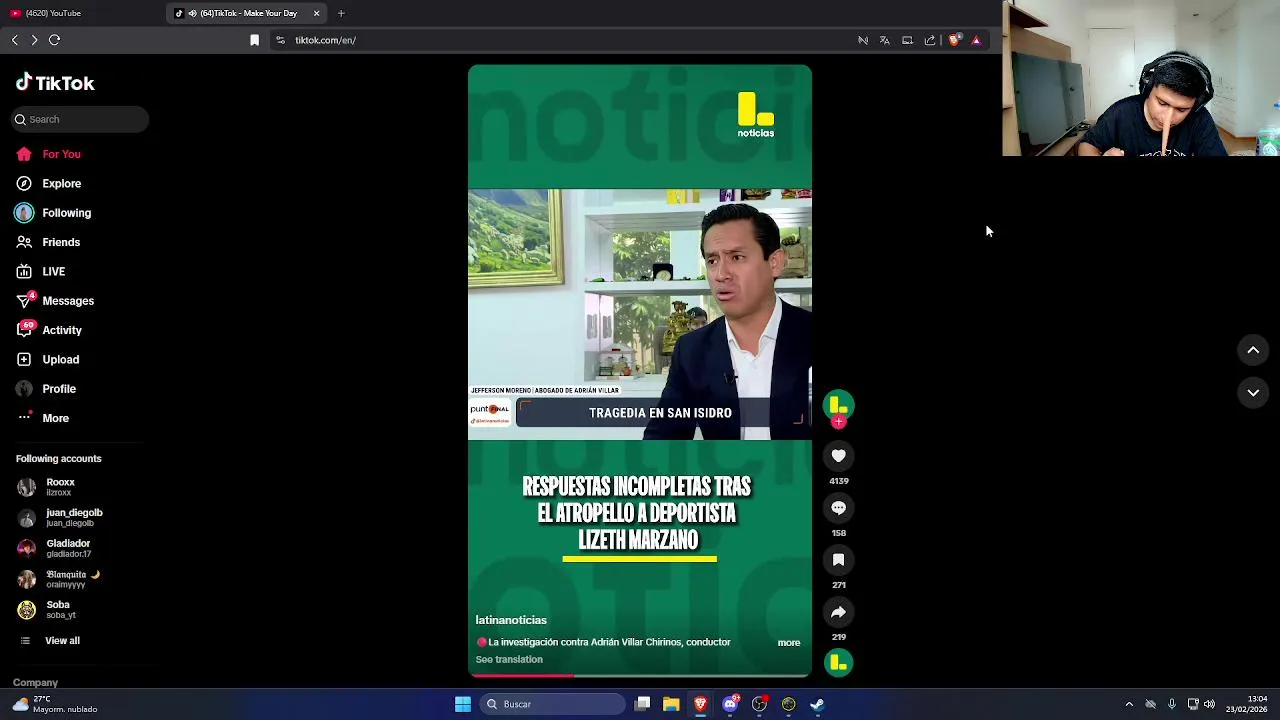The image size is (1280, 720).
Task: Open the browser share icon
Action: pyautogui.click(x=930, y=40)
